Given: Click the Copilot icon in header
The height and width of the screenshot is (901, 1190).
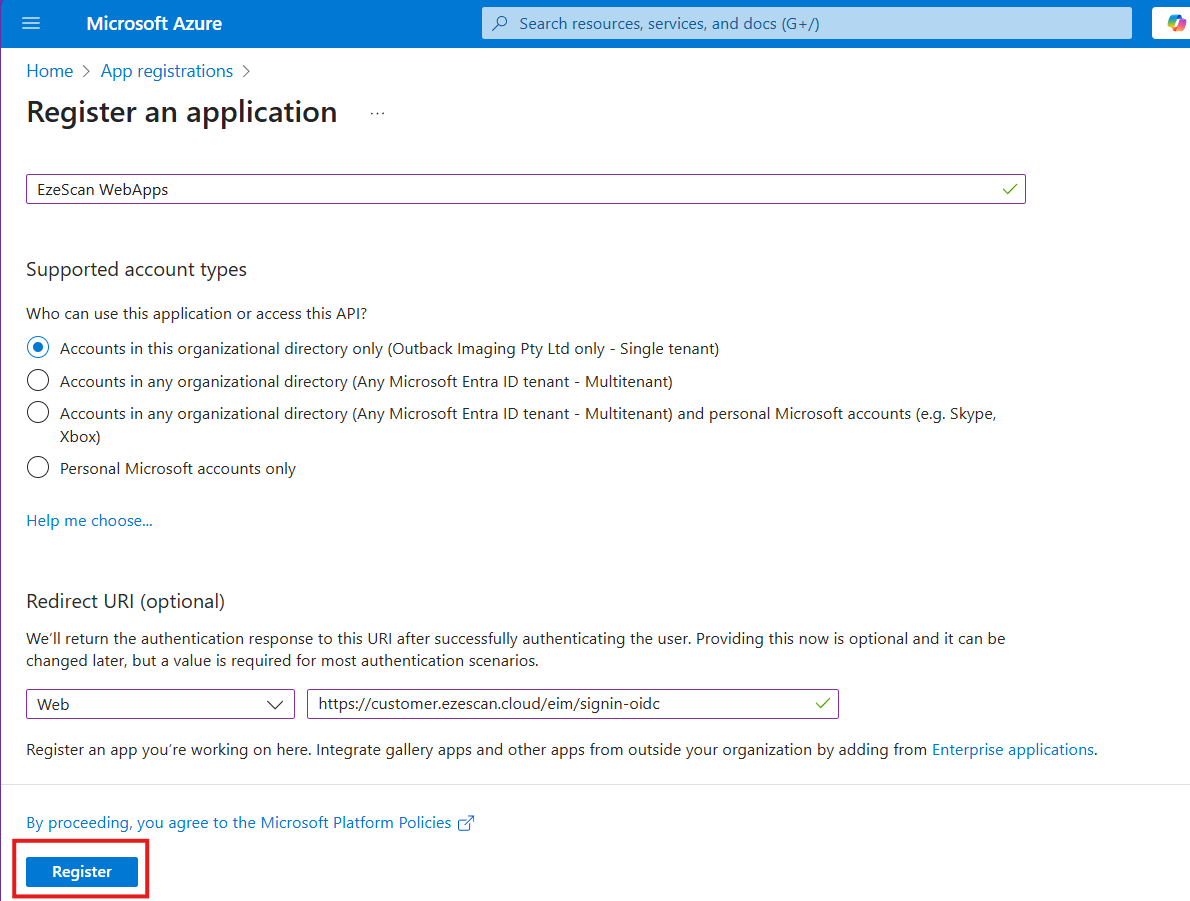Looking at the screenshot, I should pyautogui.click(x=1176, y=23).
